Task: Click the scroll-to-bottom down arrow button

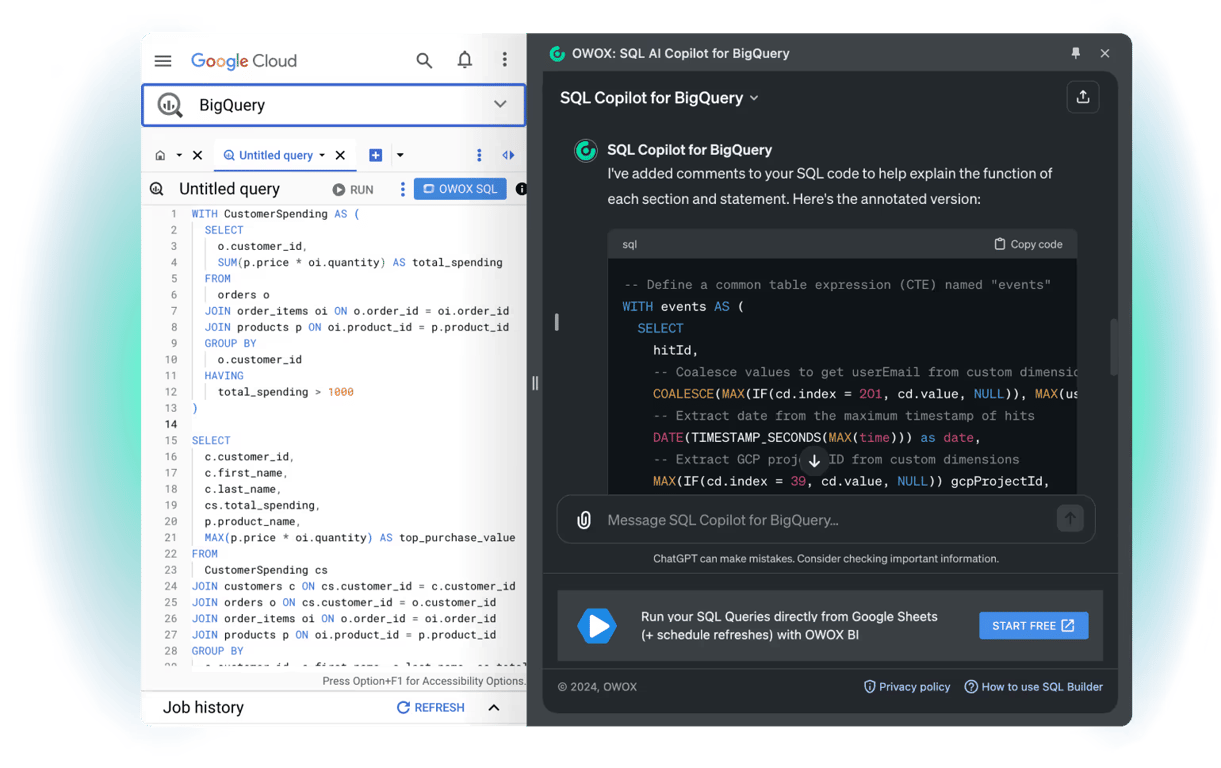Action: (x=814, y=461)
